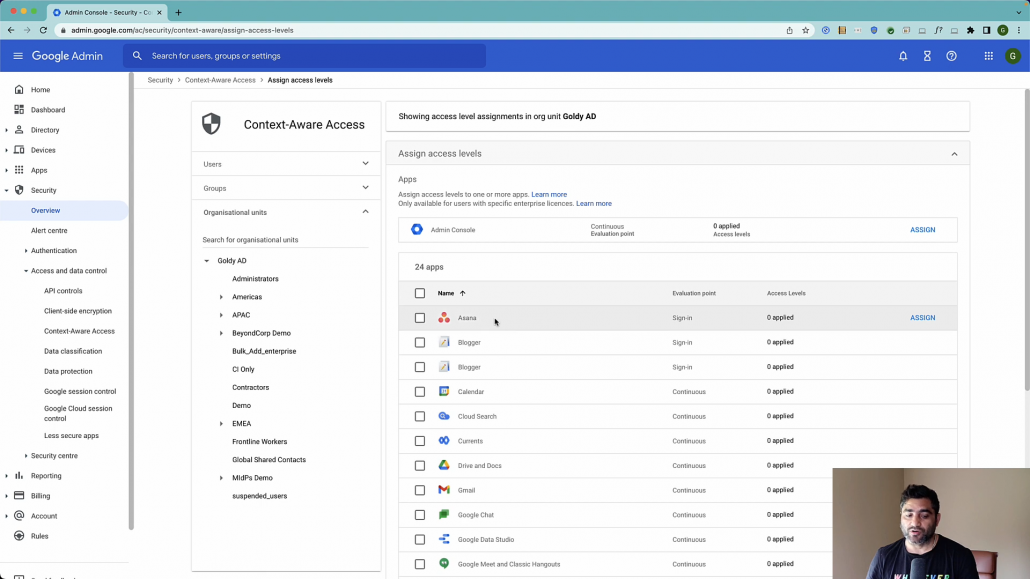Open Data protection in sidebar

[68, 371]
